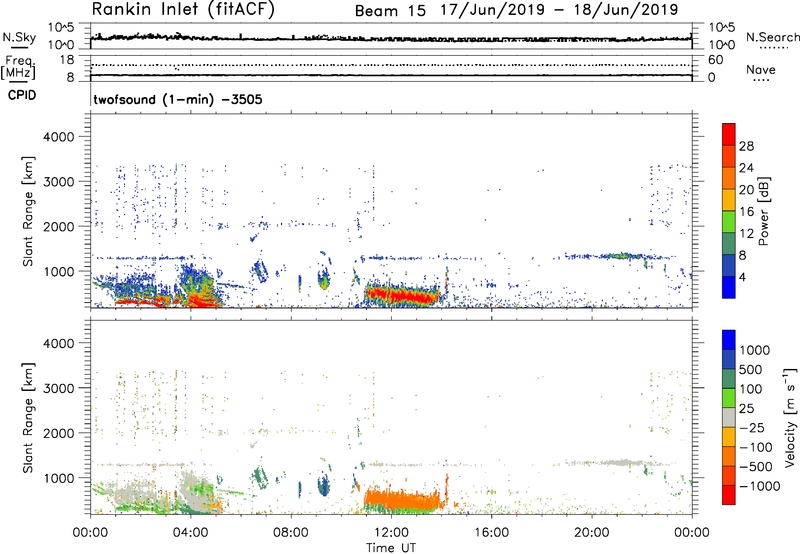This screenshot has height=554, width=800.
Task: Click the velocity panel 'Slant Range [km]' label
Action: (28, 417)
